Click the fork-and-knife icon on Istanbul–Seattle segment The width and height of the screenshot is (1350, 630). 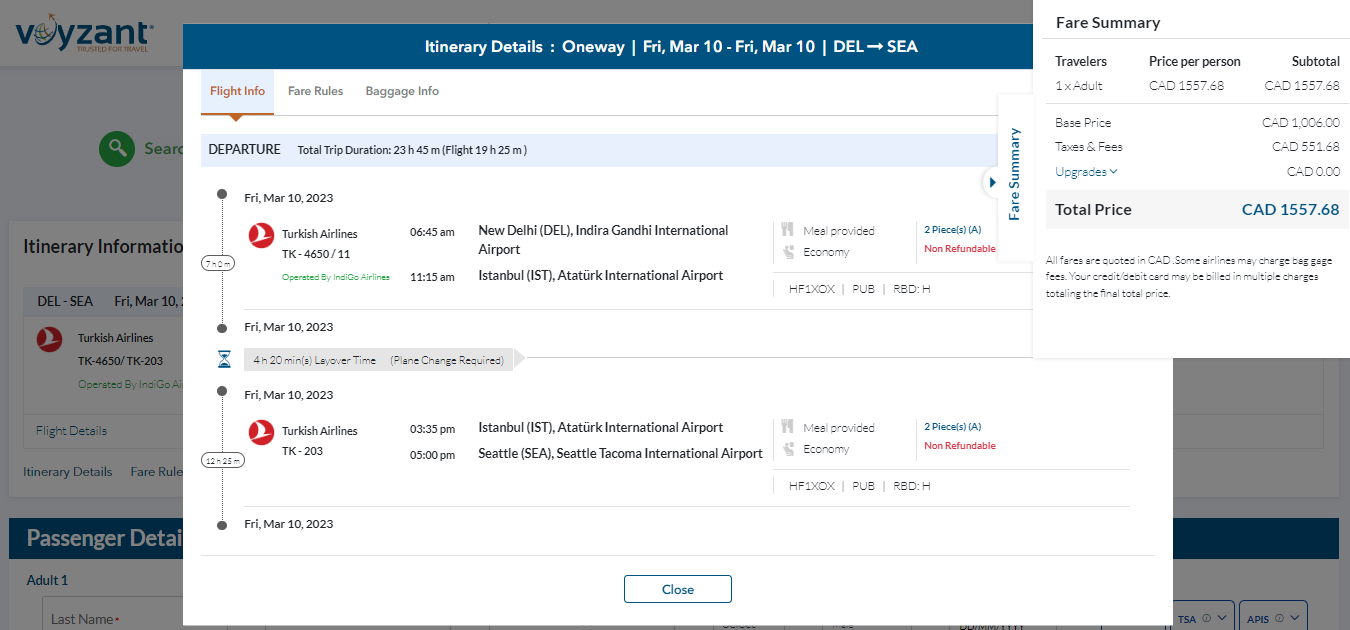click(x=788, y=427)
